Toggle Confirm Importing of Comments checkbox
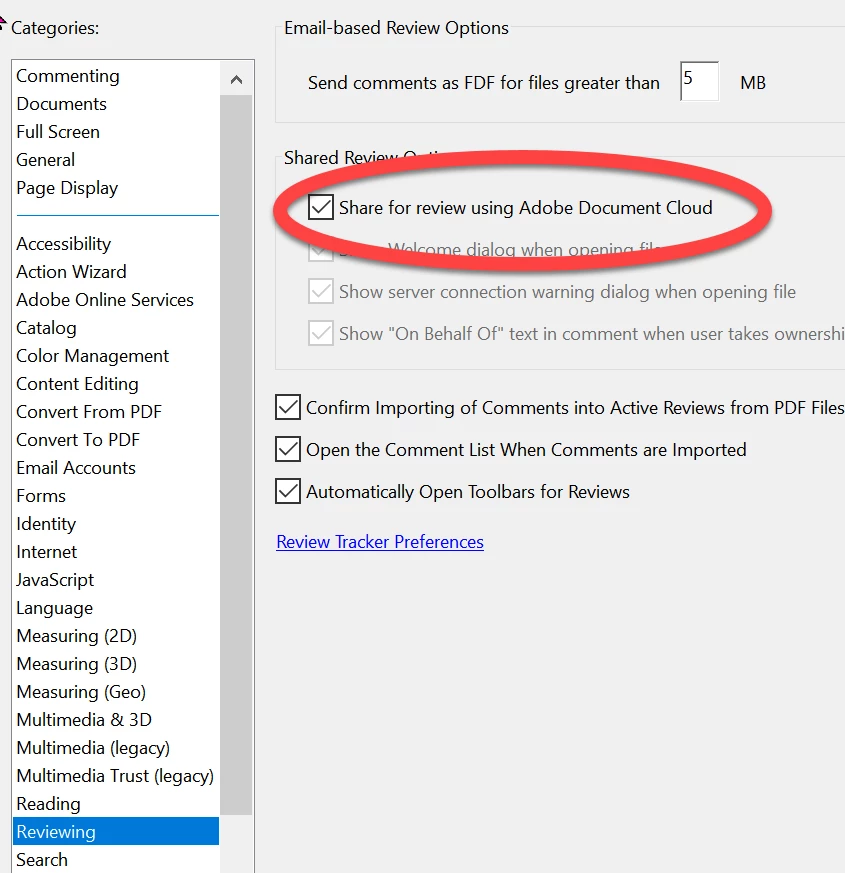The width and height of the screenshot is (845, 873). pyautogui.click(x=288, y=407)
